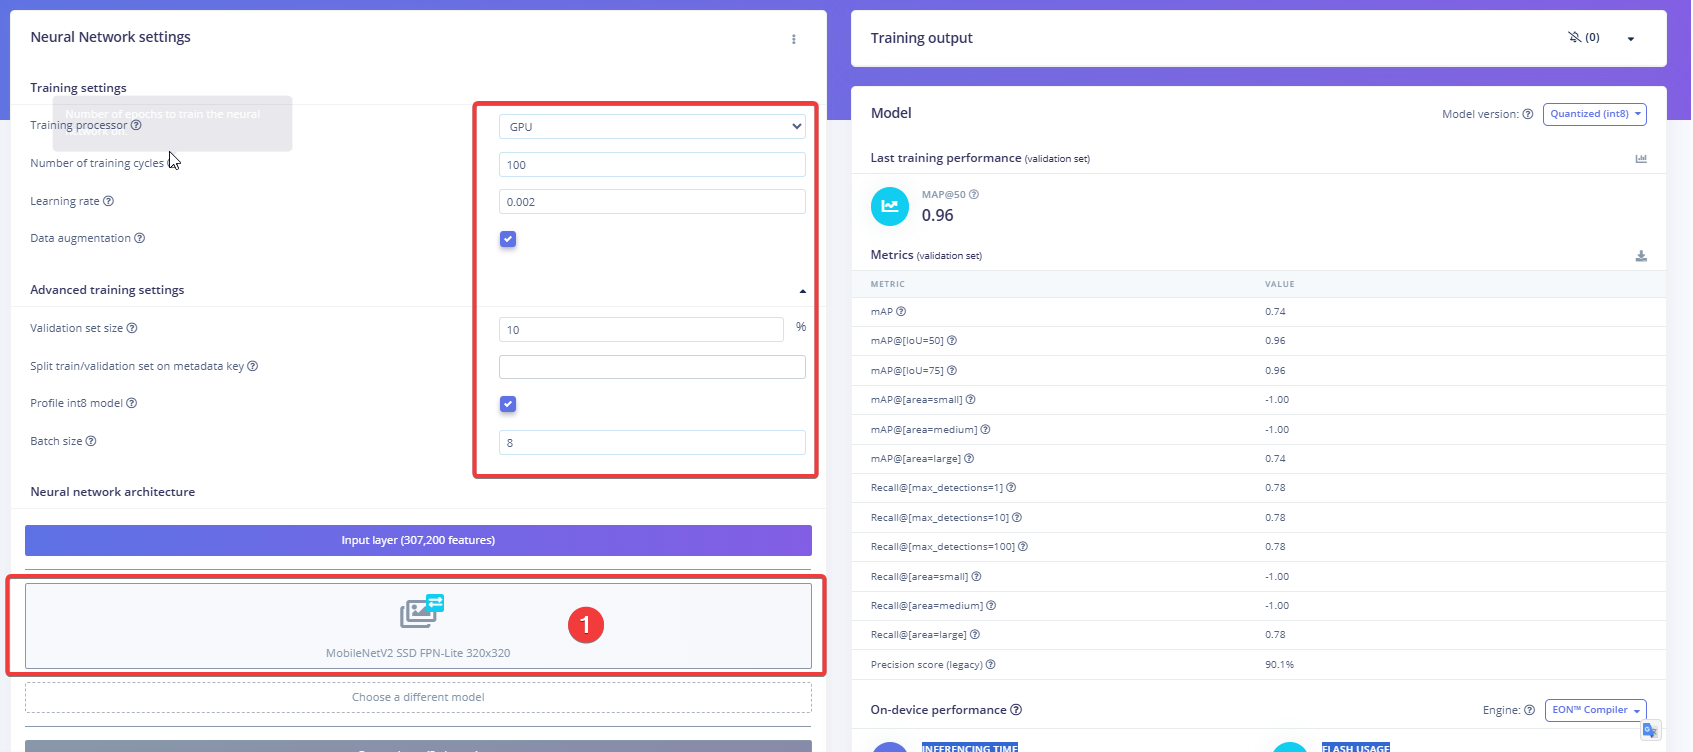The width and height of the screenshot is (1693, 752).
Task: Click the chart icon beside Last training performance
Action: 1641,158
